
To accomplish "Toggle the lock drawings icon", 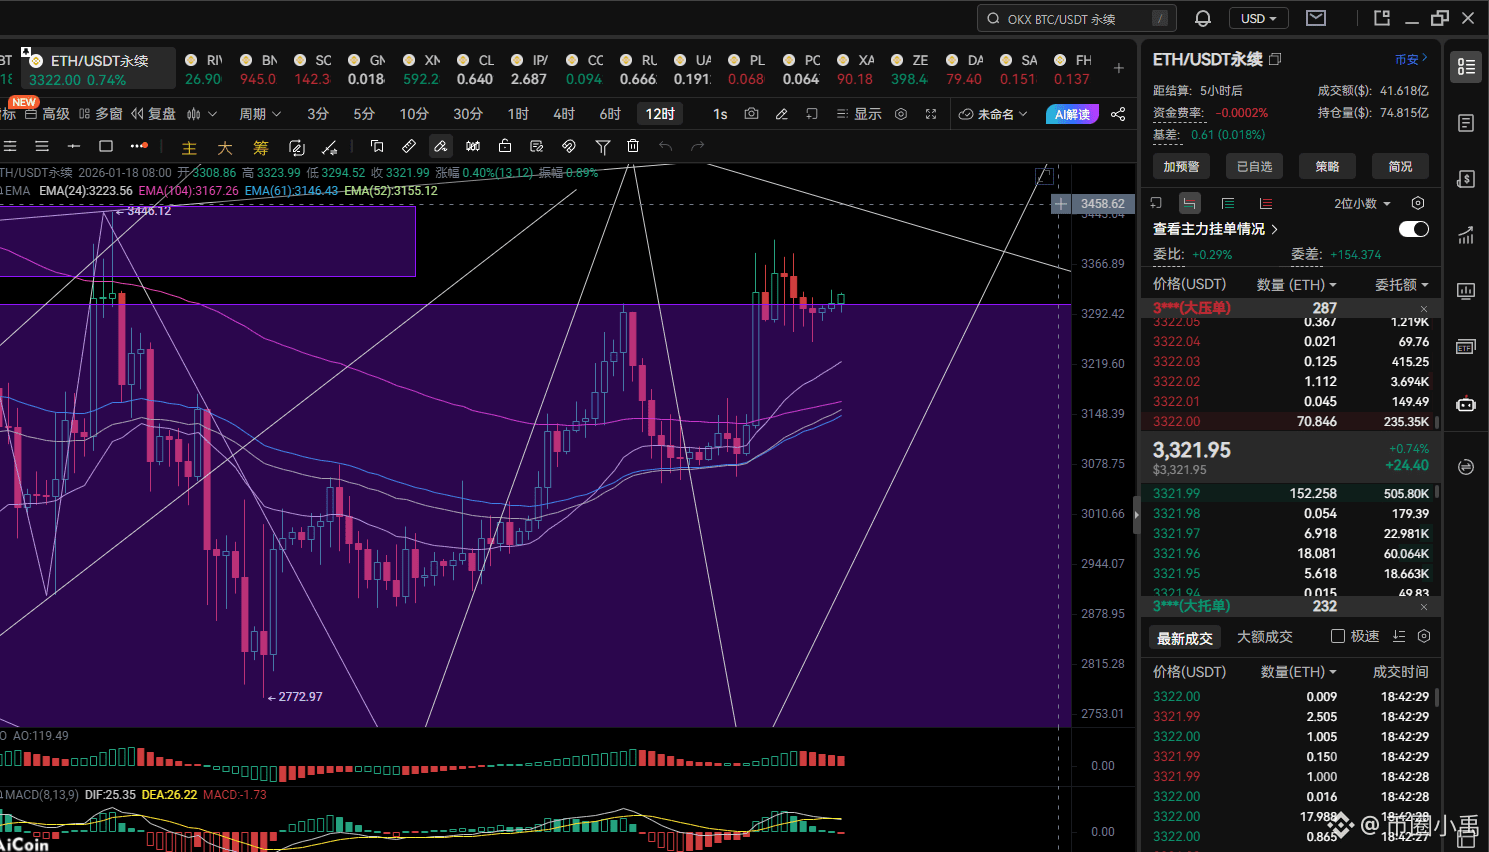I will point(505,146).
